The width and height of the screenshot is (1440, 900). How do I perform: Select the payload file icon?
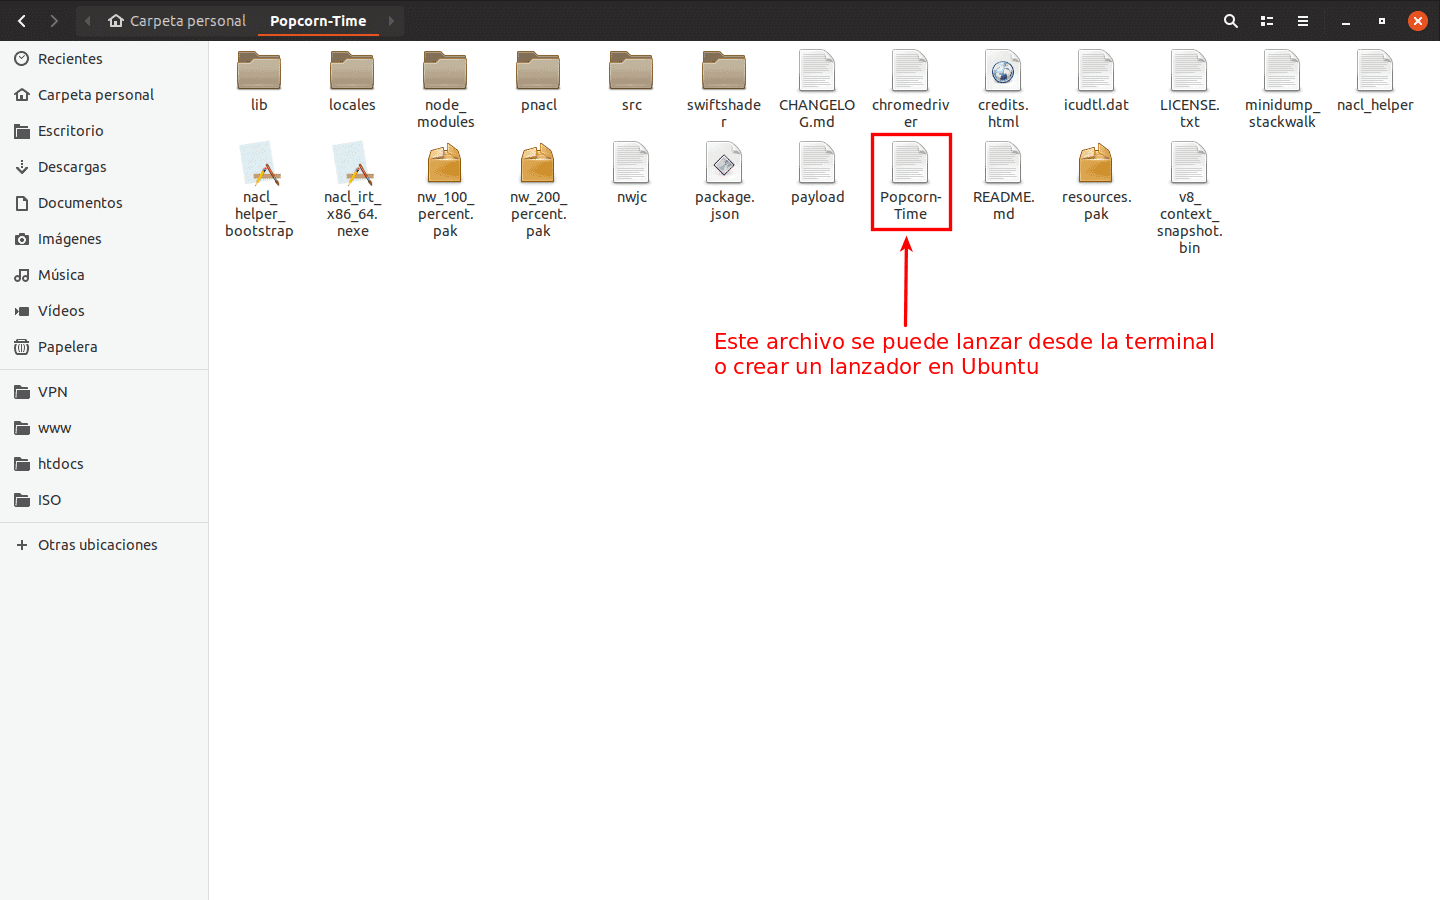[x=817, y=163]
